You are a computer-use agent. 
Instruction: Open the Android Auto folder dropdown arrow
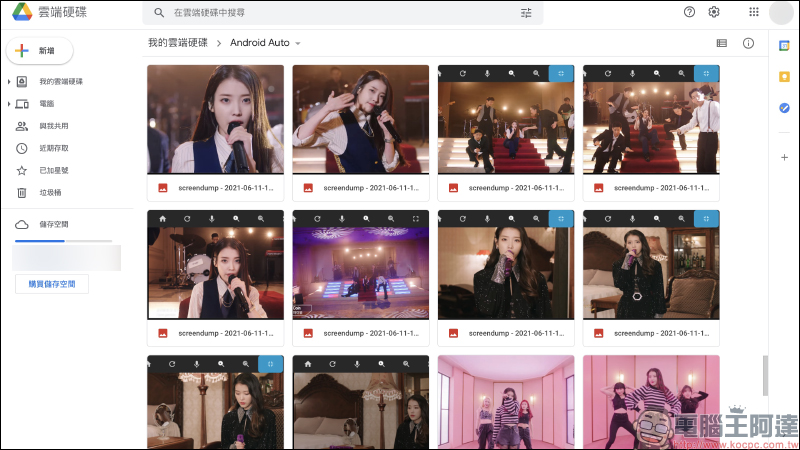pos(298,43)
